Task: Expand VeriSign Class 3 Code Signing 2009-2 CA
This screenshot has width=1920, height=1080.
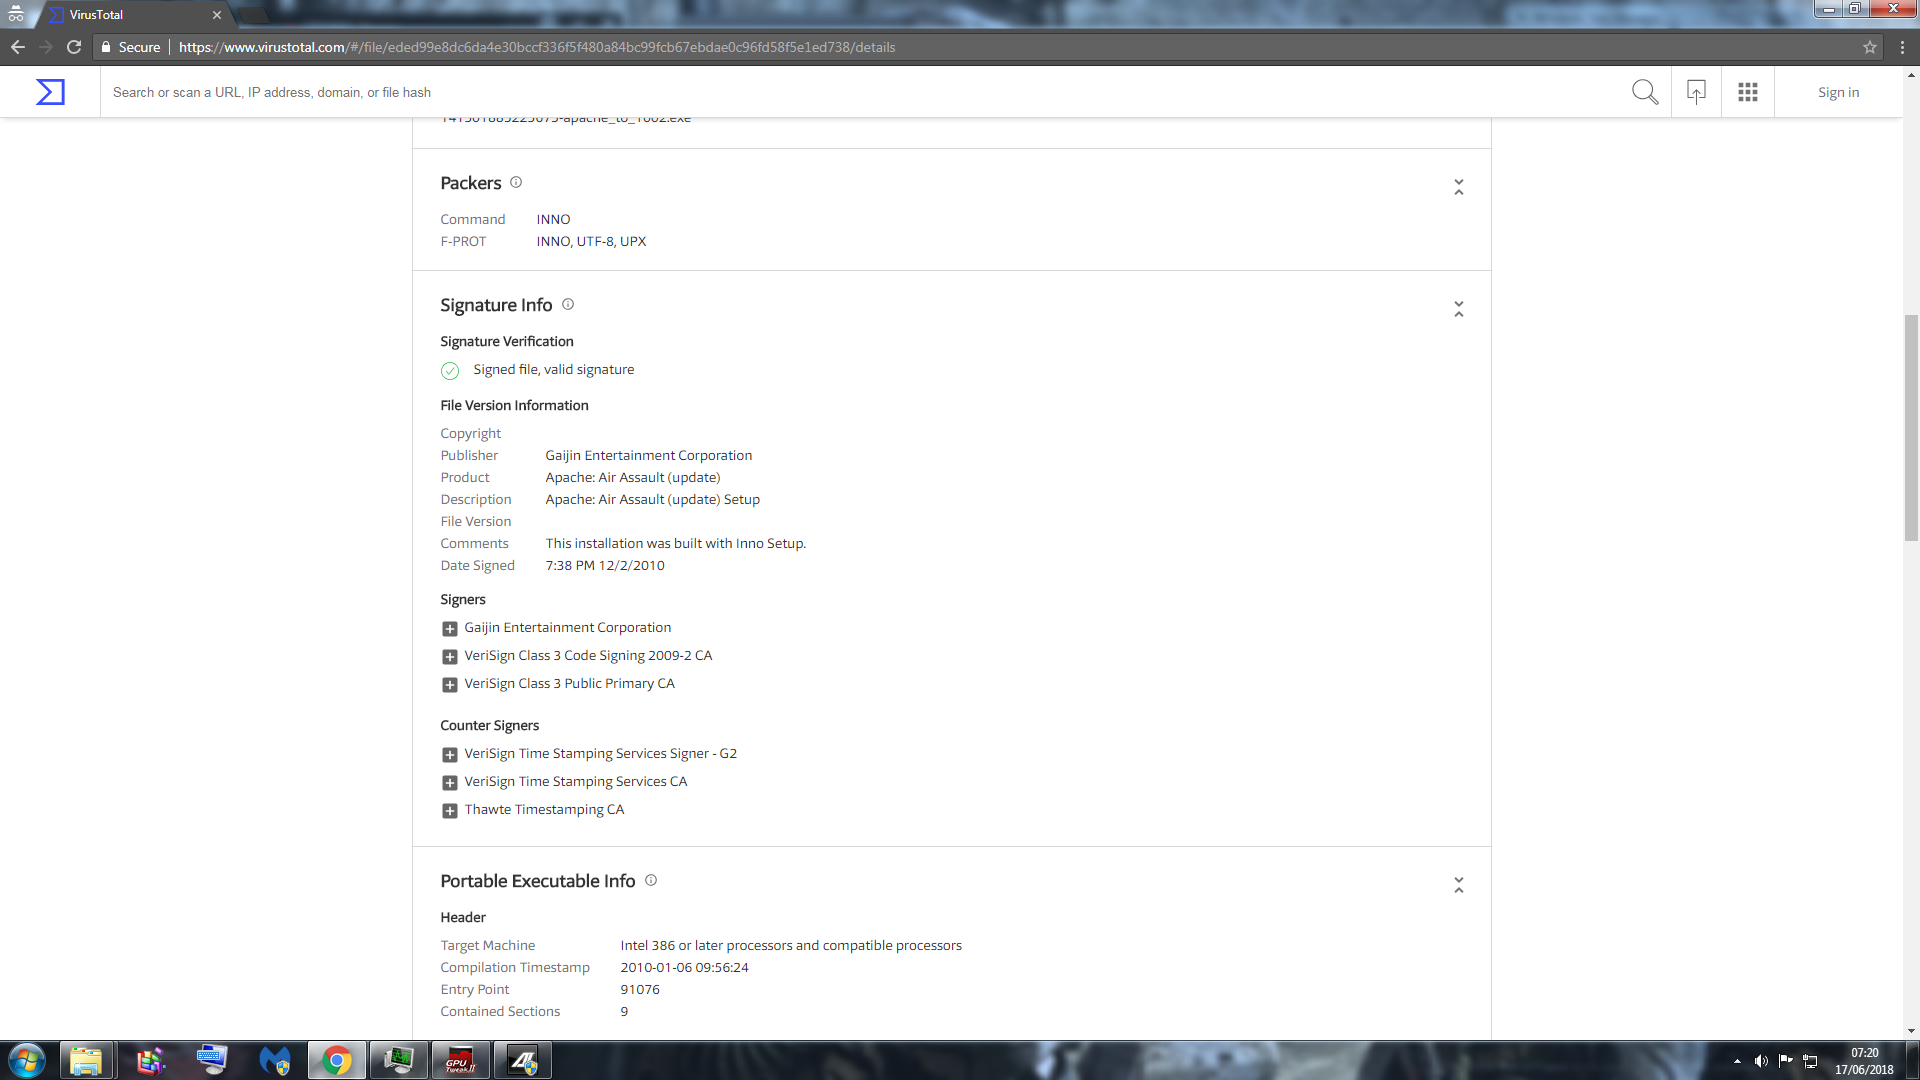Action: (450, 657)
